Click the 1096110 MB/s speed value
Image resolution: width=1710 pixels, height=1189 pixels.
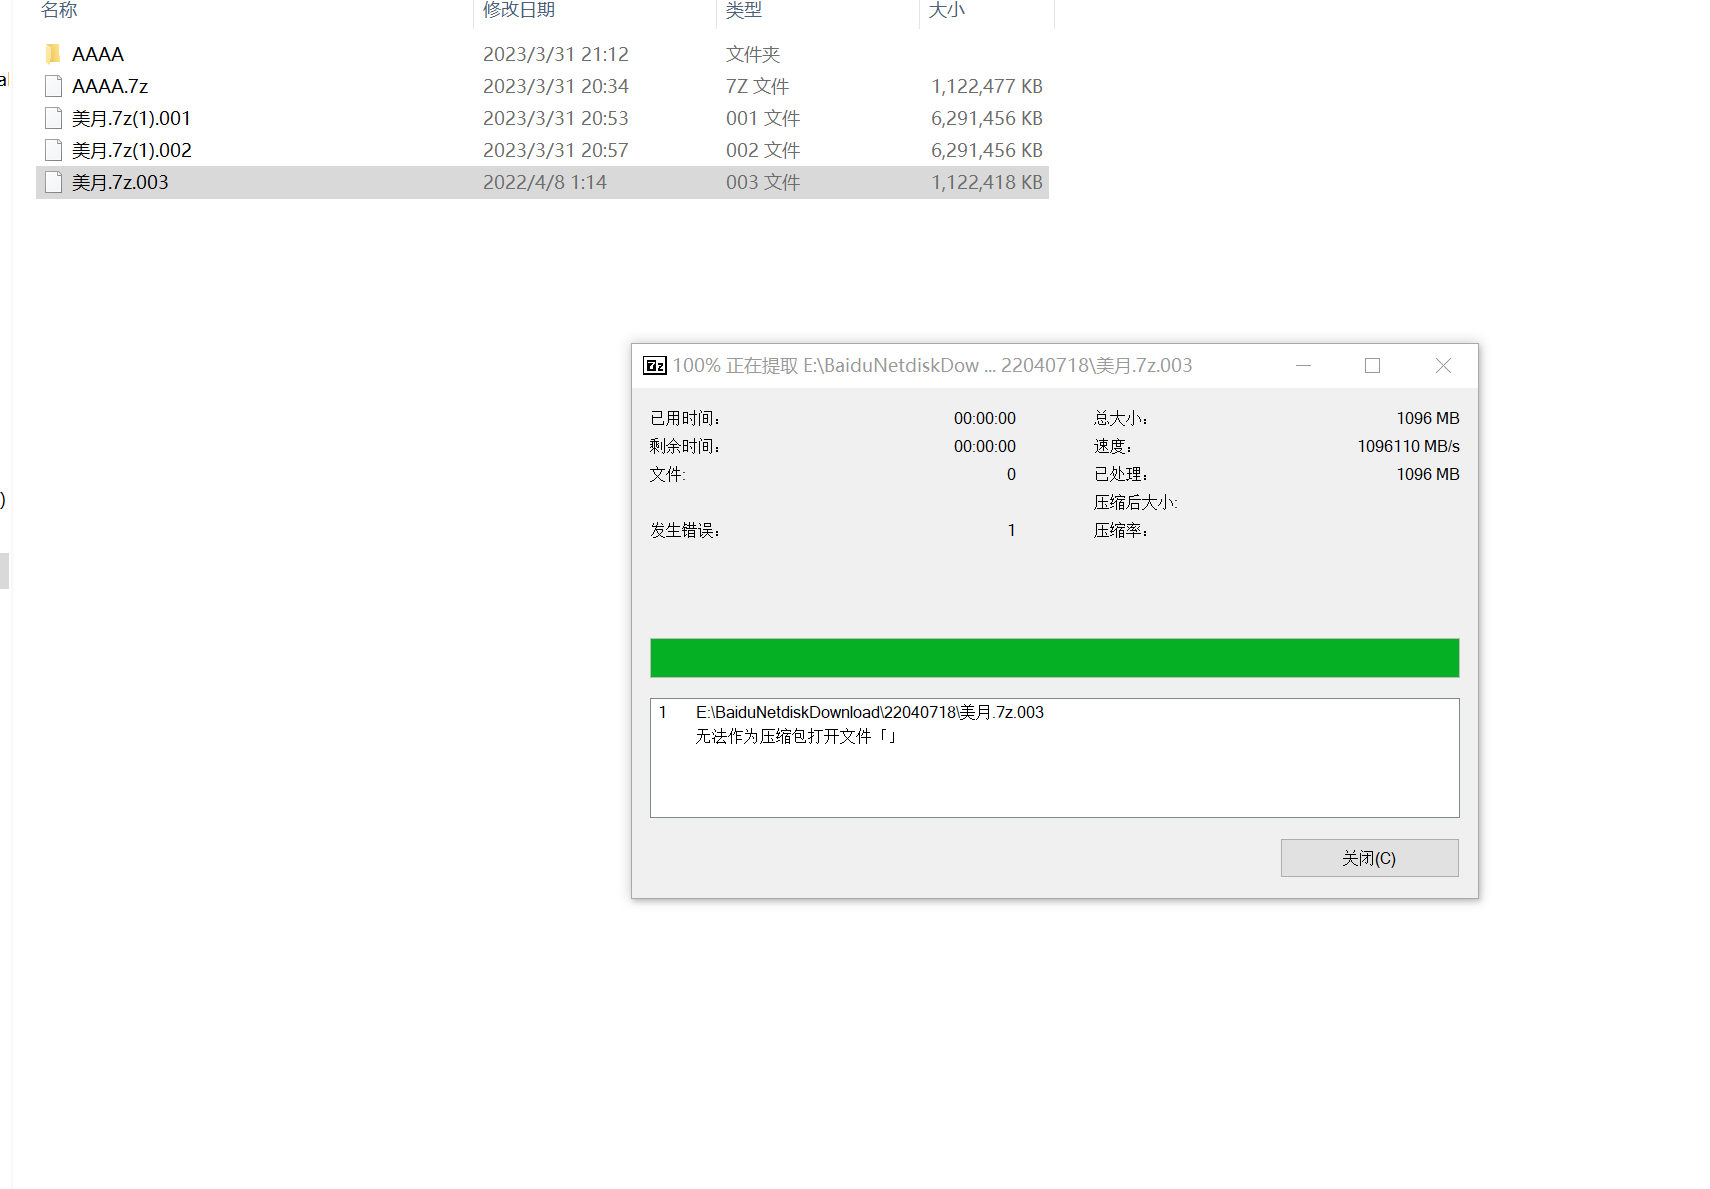1408,446
